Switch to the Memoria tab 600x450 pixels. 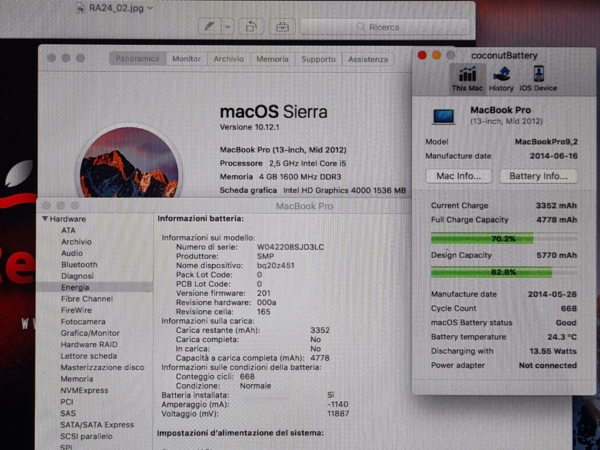tap(272, 59)
